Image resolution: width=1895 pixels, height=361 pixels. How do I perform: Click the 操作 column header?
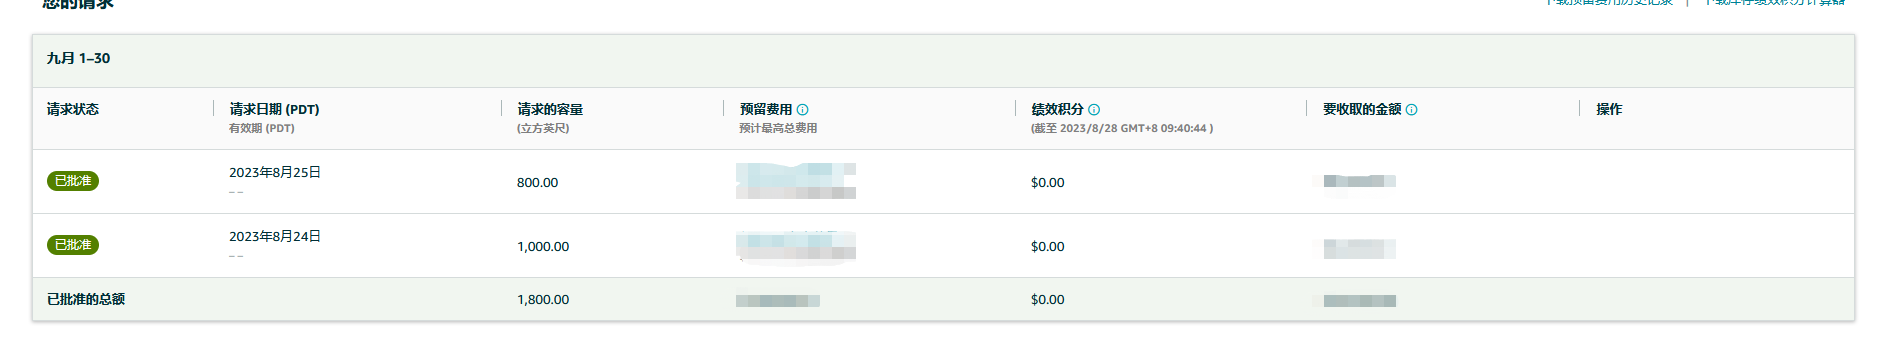(1609, 110)
